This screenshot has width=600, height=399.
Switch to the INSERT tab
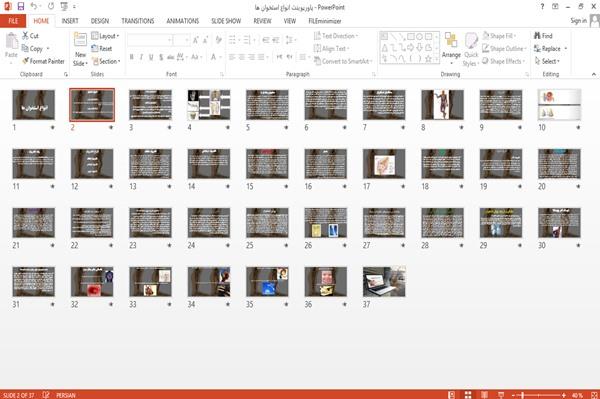click(x=70, y=21)
